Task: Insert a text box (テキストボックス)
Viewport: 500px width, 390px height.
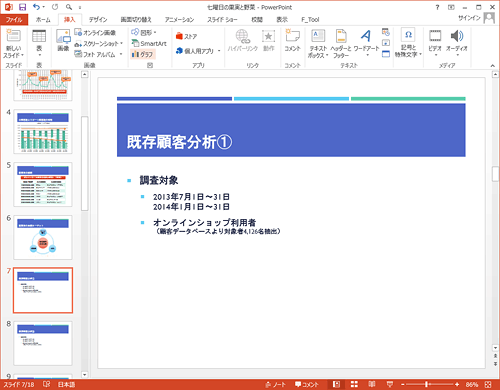Action: (x=318, y=44)
